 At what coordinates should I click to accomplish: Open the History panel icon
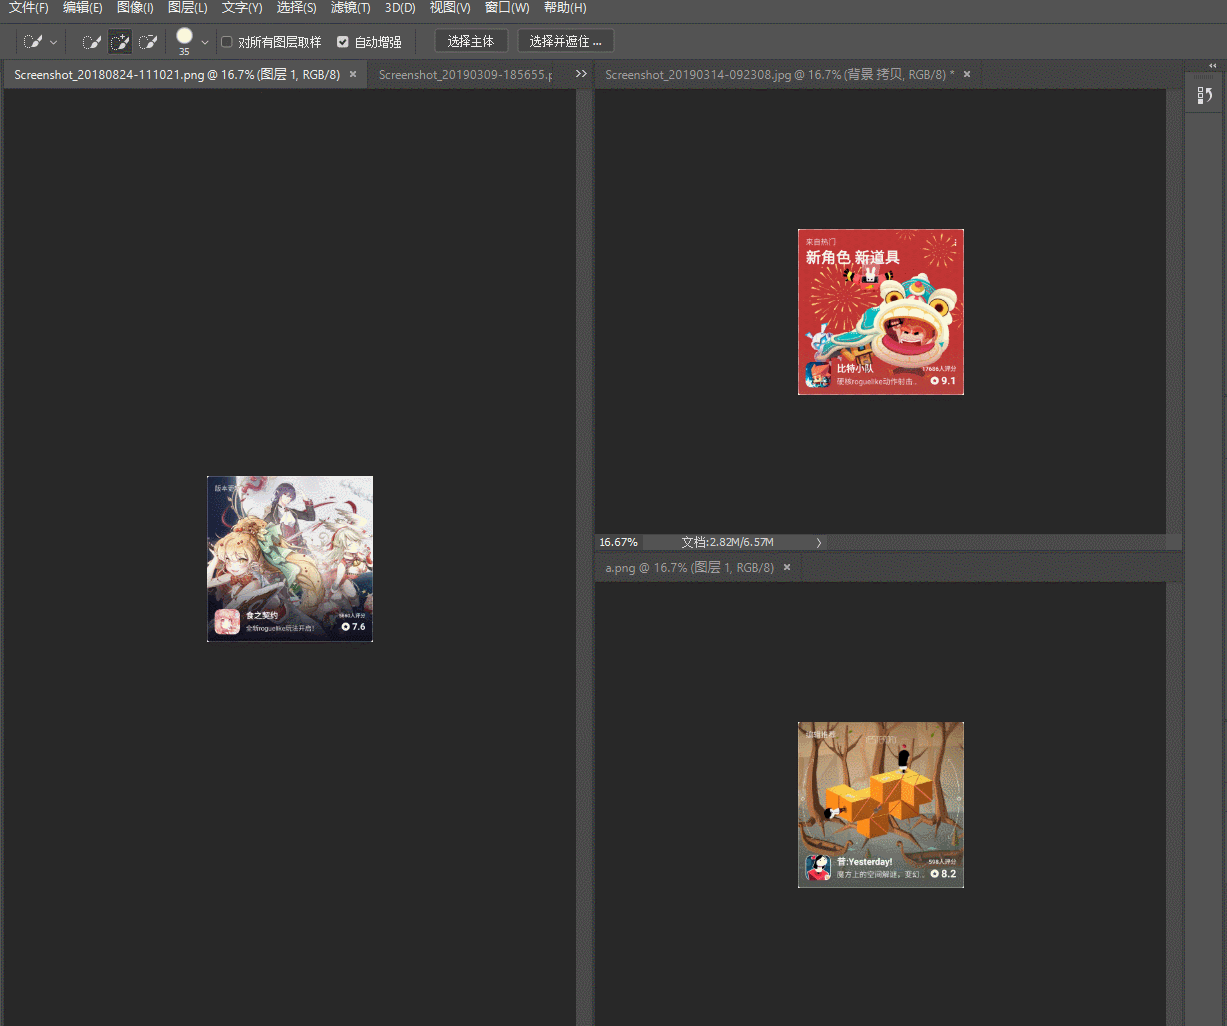click(x=1204, y=96)
